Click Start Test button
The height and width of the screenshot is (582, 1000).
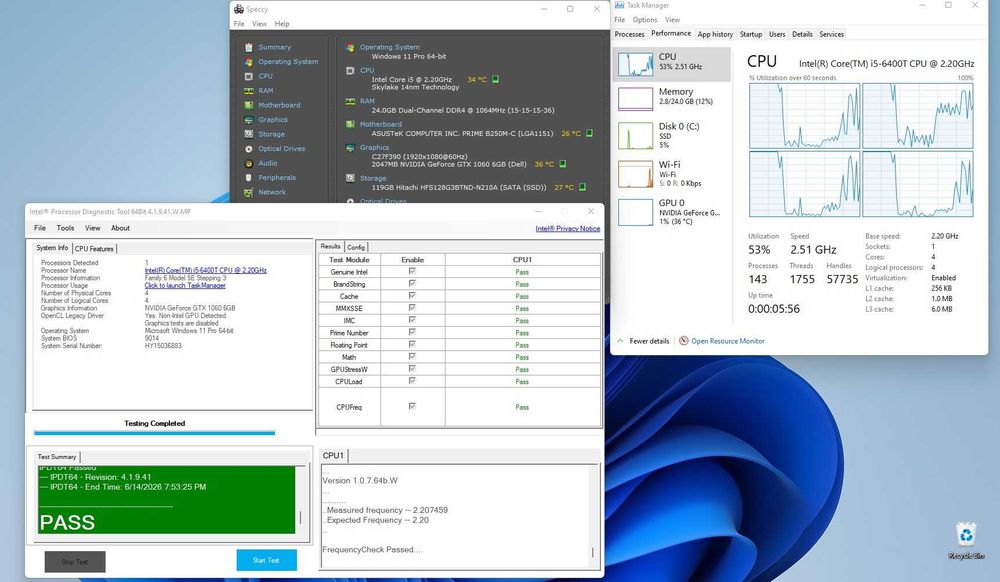267,560
